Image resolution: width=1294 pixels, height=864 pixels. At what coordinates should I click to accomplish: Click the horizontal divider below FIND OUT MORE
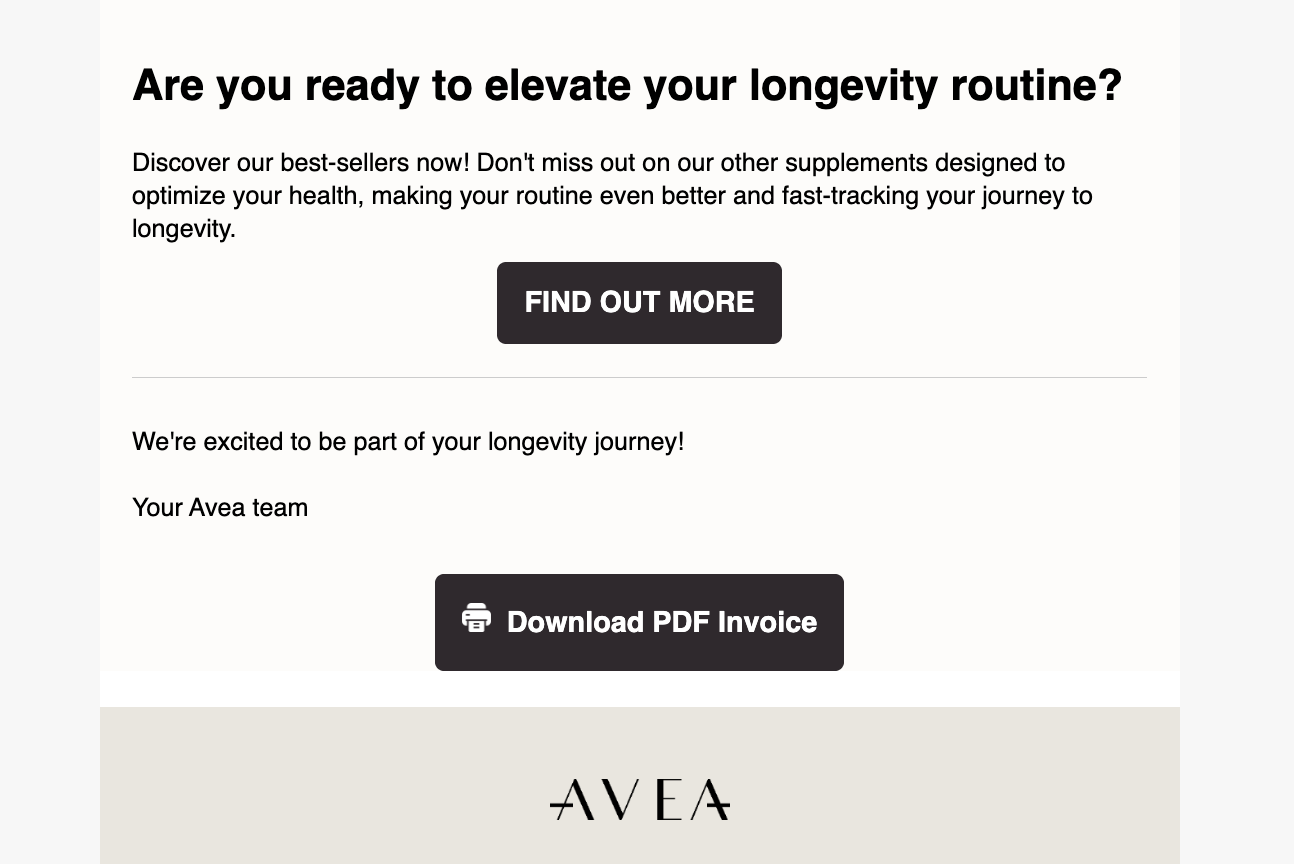pyautogui.click(x=639, y=377)
